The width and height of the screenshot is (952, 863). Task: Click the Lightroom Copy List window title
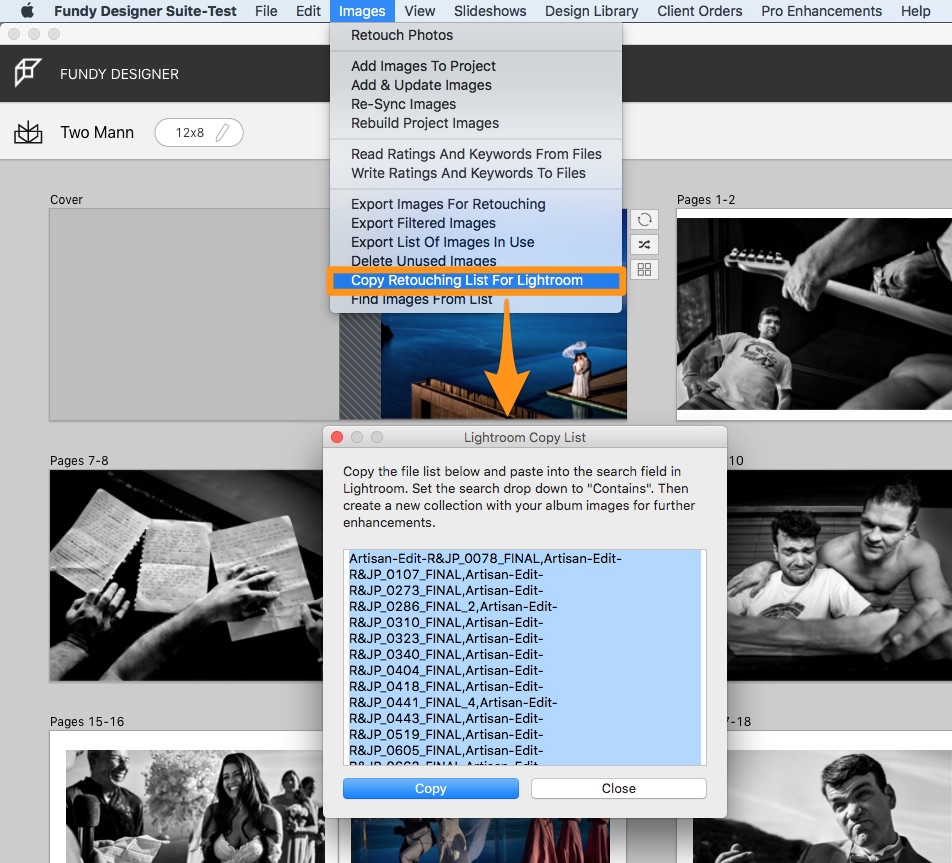point(525,437)
